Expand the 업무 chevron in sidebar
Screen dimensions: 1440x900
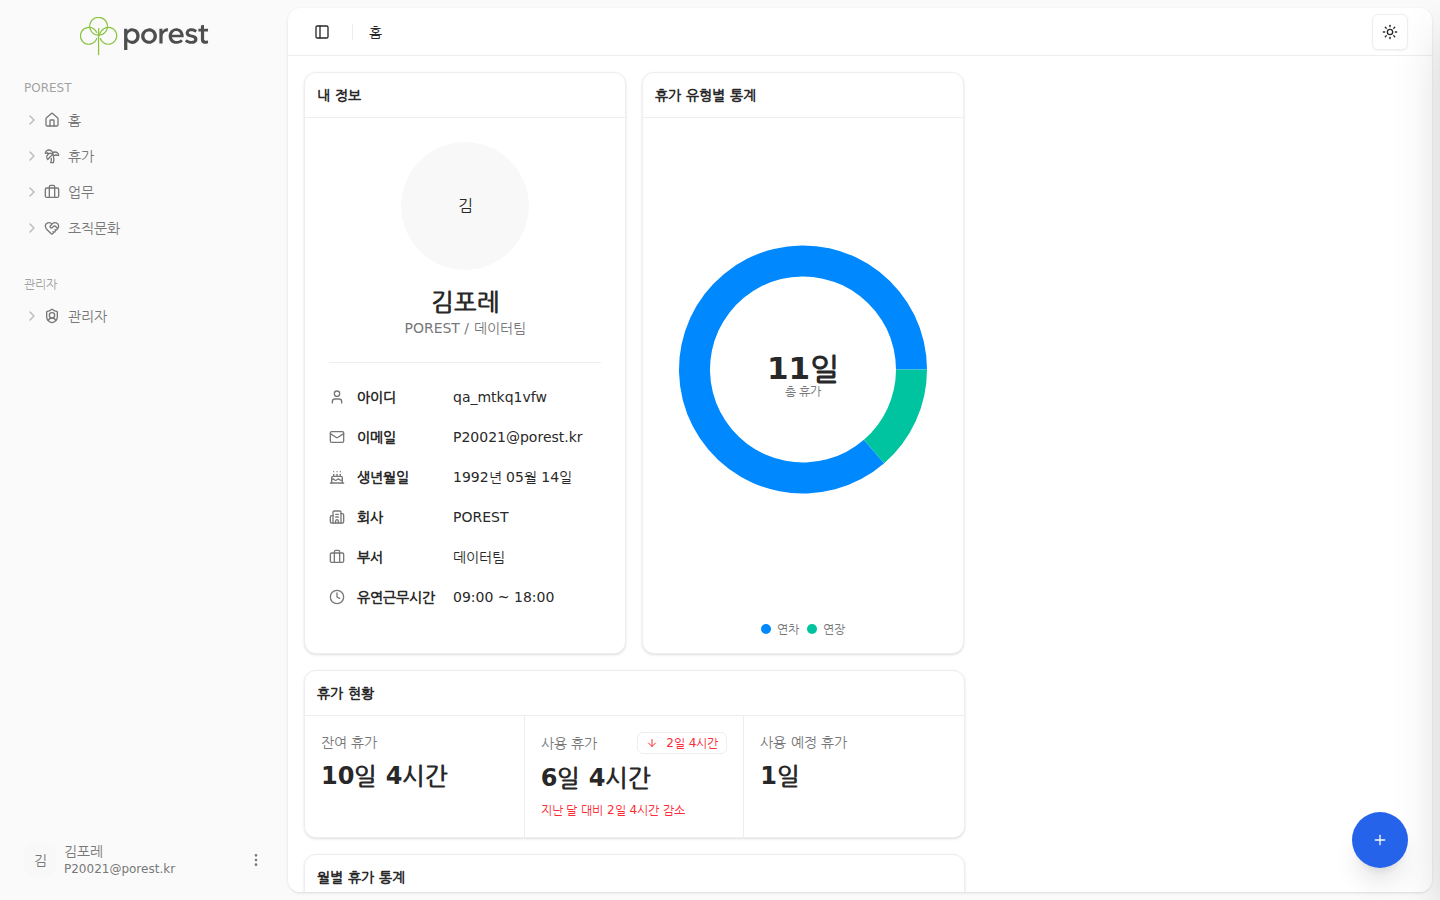coord(32,192)
